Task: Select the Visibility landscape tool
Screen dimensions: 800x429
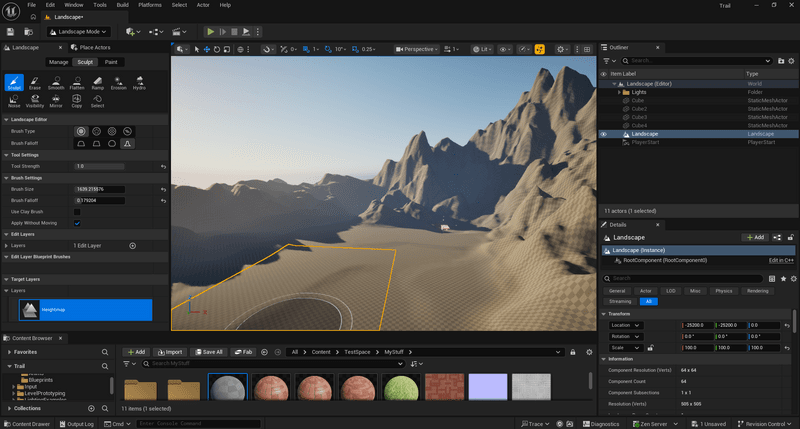Action: [35, 101]
